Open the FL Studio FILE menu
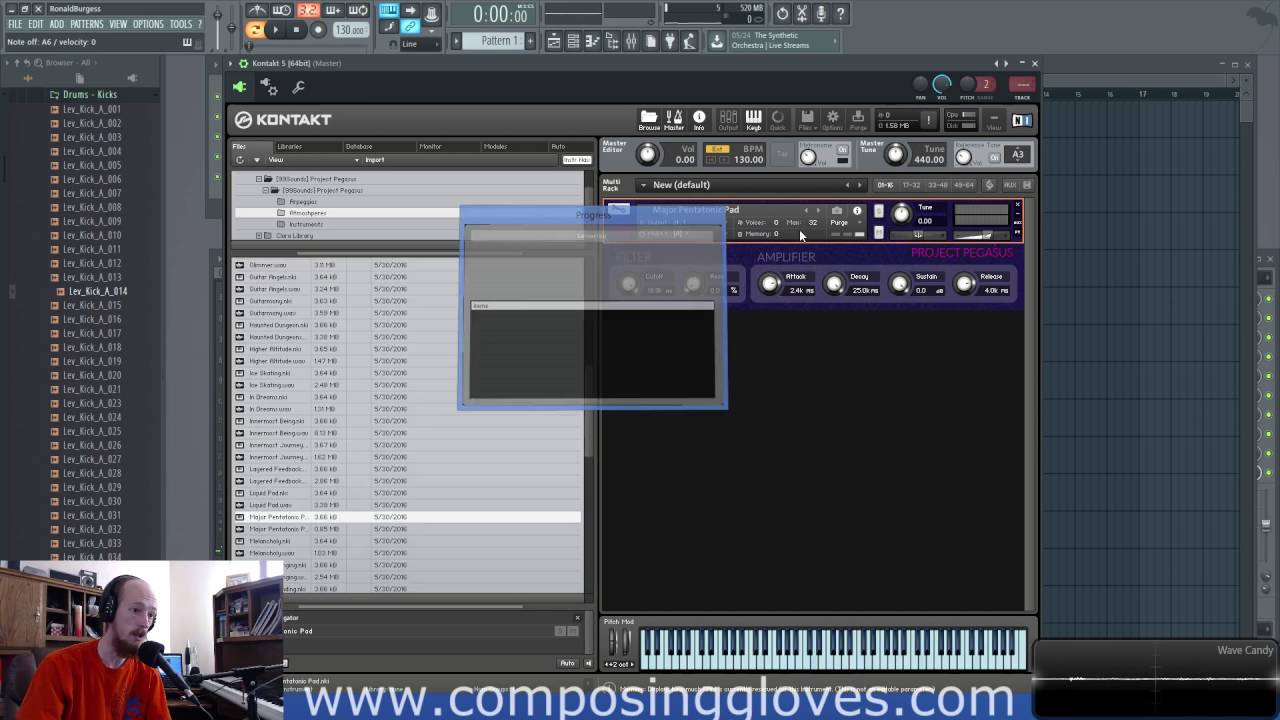The height and width of the screenshot is (720, 1280). pyautogui.click(x=15, y=24)
